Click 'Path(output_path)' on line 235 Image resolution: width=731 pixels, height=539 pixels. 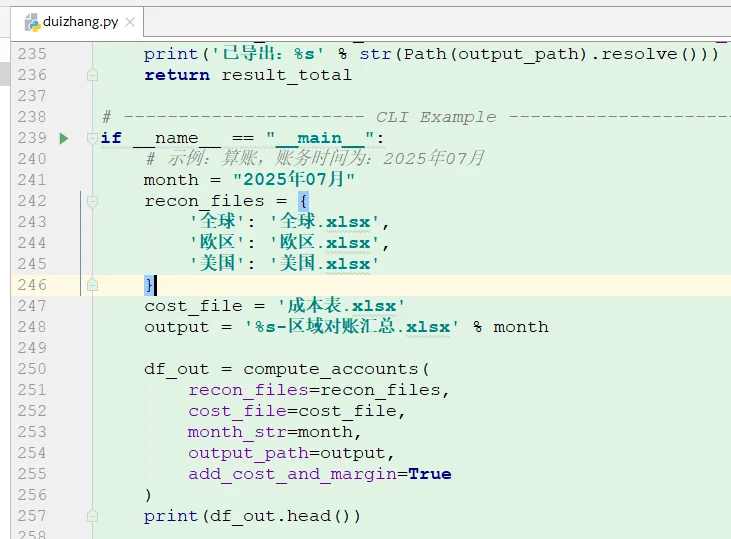pos(495,54)
